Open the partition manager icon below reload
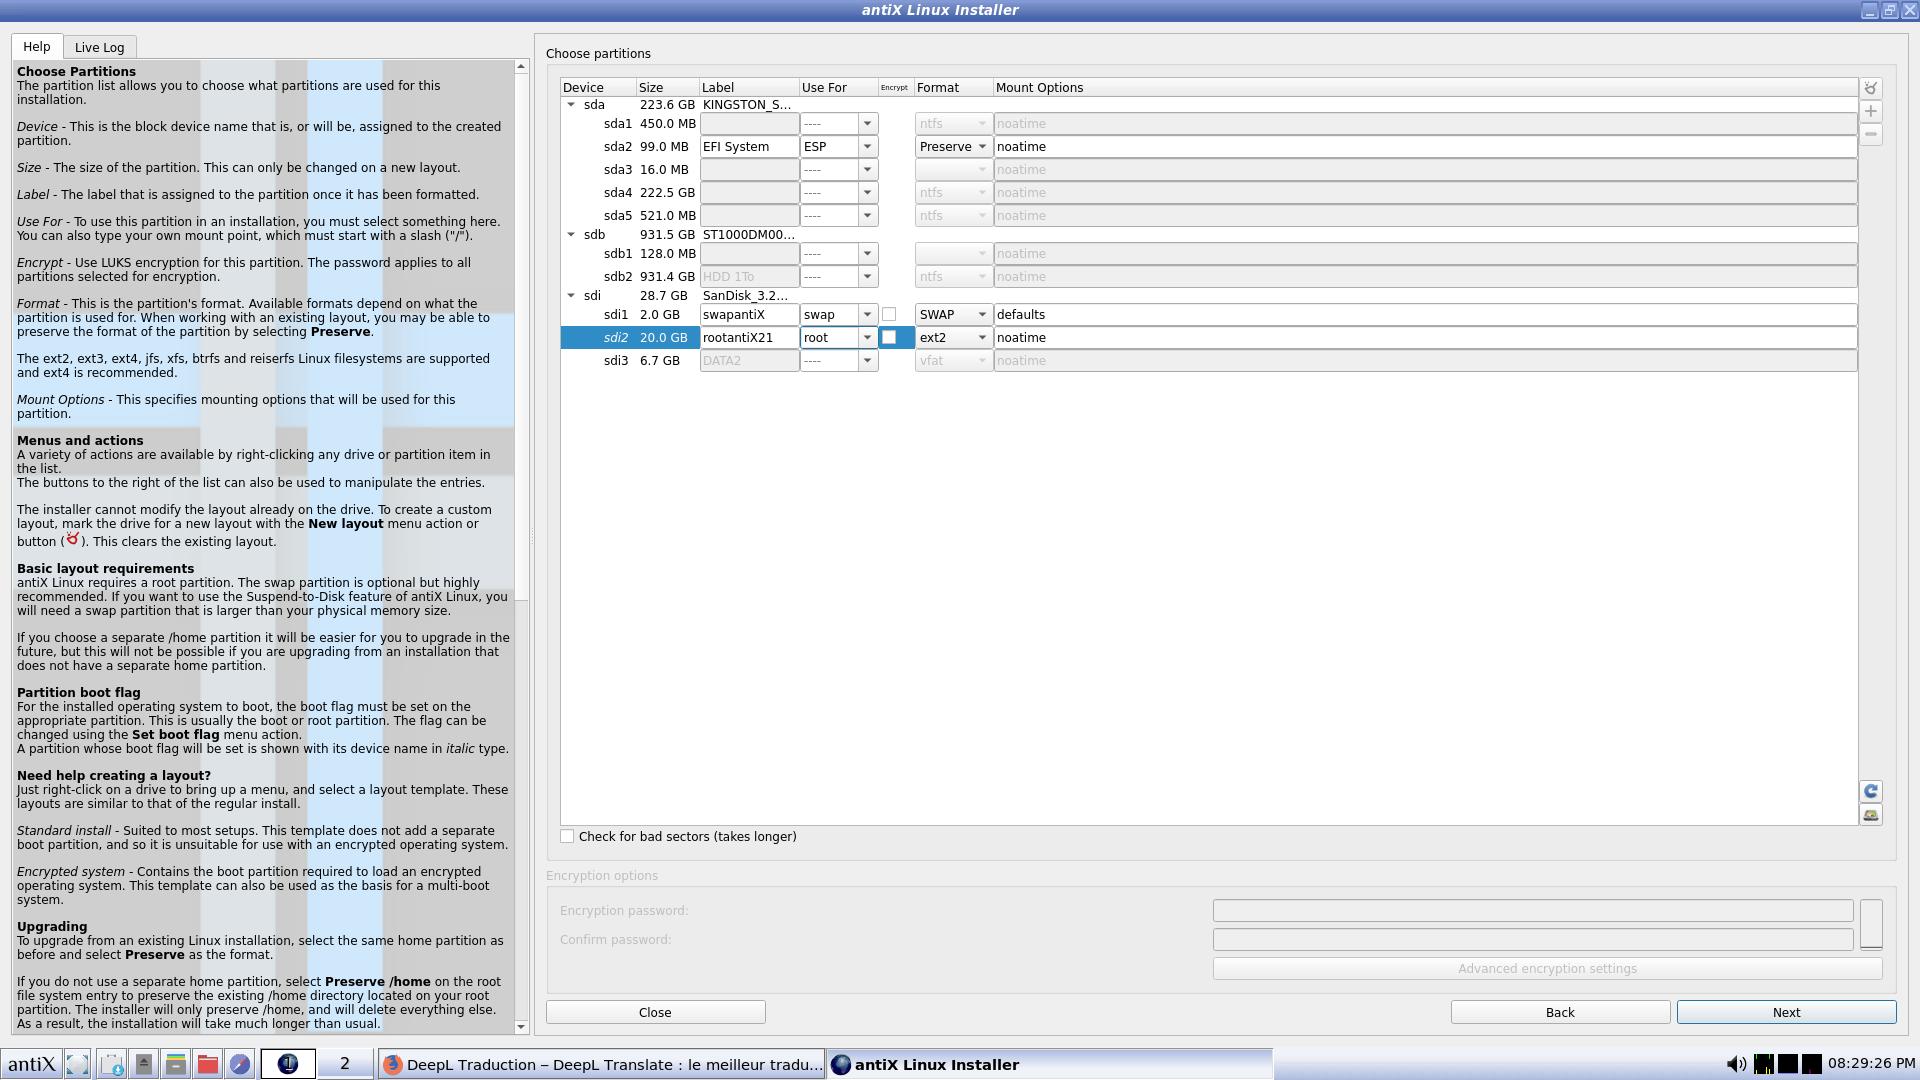 (1870, 815)
